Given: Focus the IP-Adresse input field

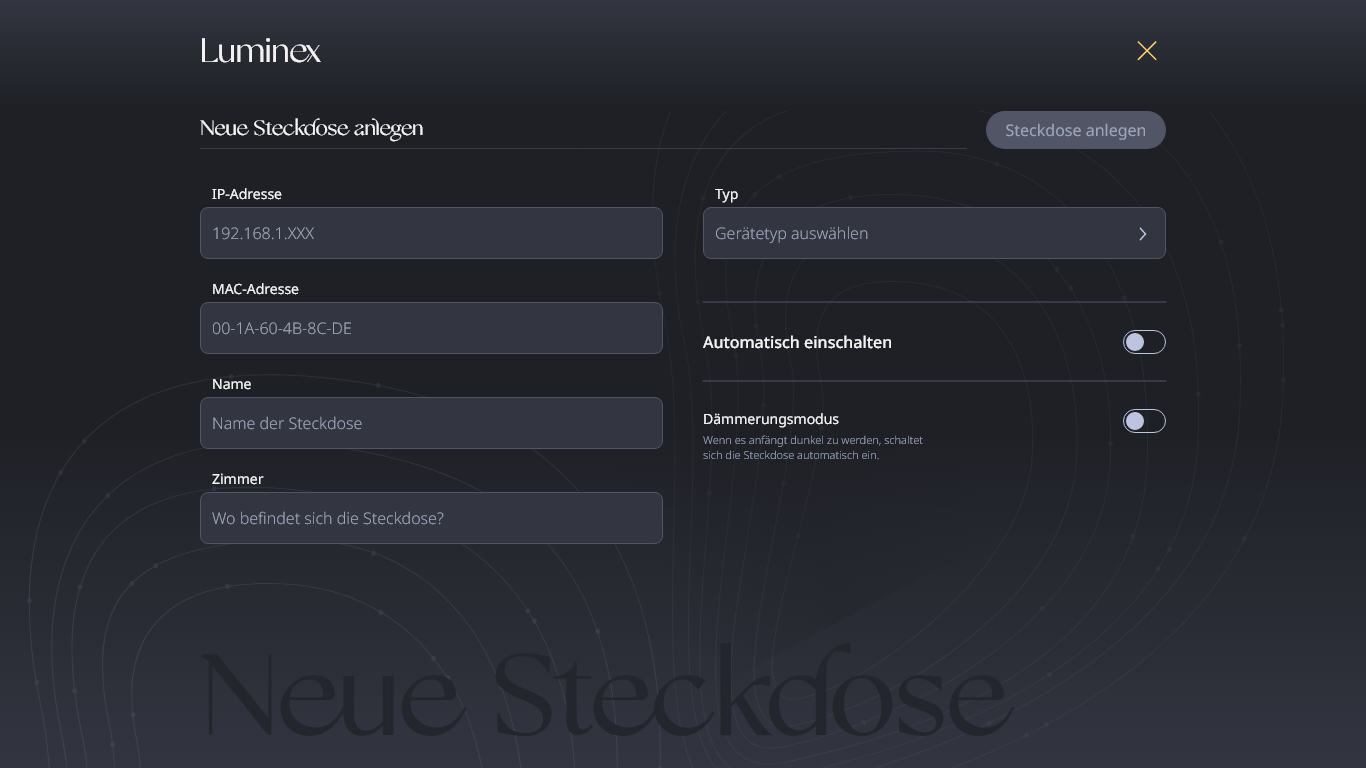Looking at the screenshot, I should (431, 233).
